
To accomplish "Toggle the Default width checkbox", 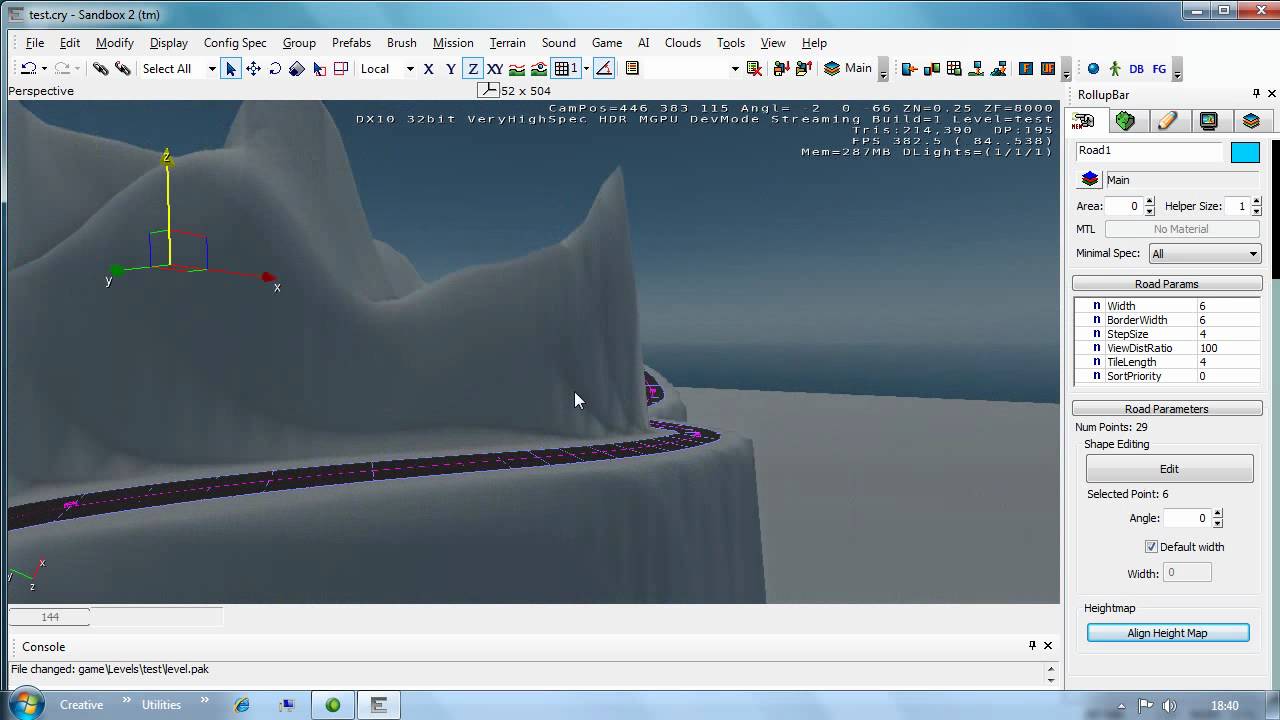I will [1152, 547].
